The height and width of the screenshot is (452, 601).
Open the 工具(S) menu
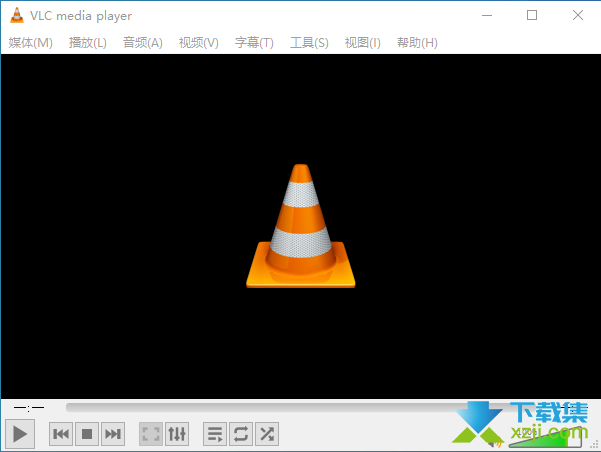(309, 43)
